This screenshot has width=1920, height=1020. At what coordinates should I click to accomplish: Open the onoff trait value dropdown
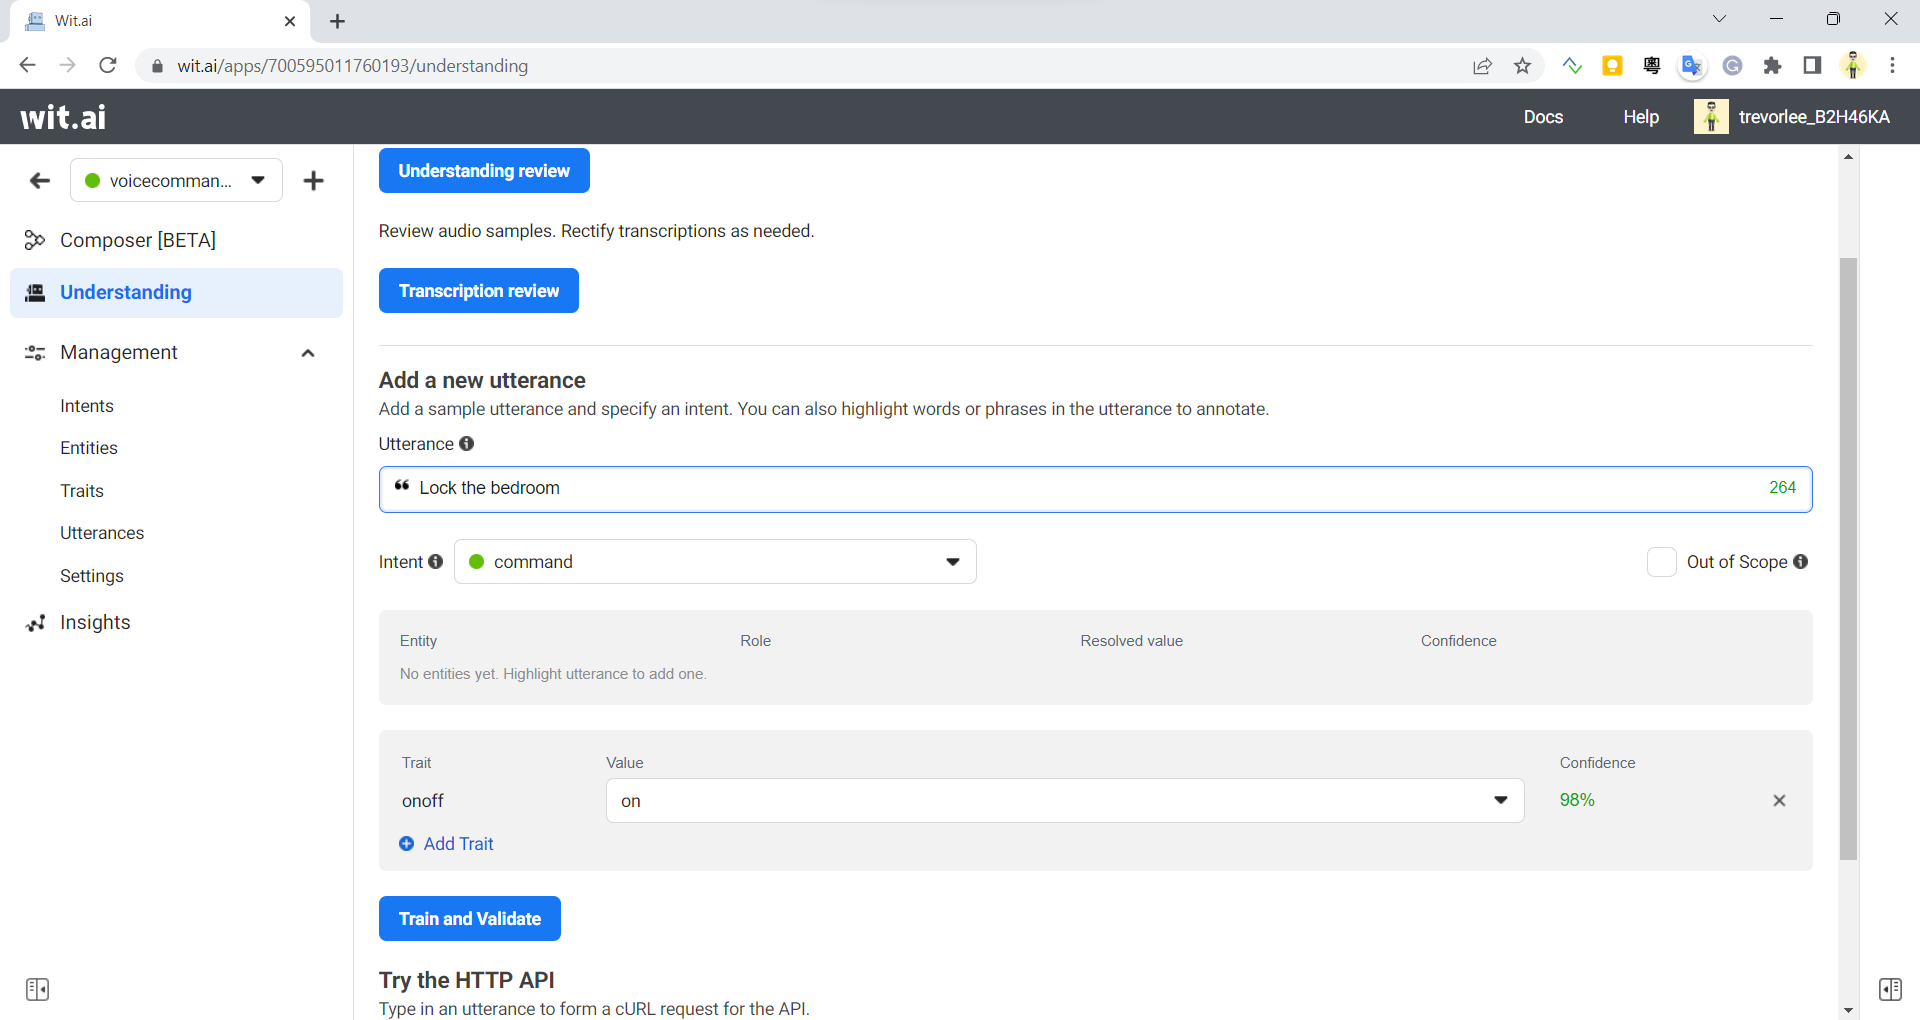coord(1065,801)
